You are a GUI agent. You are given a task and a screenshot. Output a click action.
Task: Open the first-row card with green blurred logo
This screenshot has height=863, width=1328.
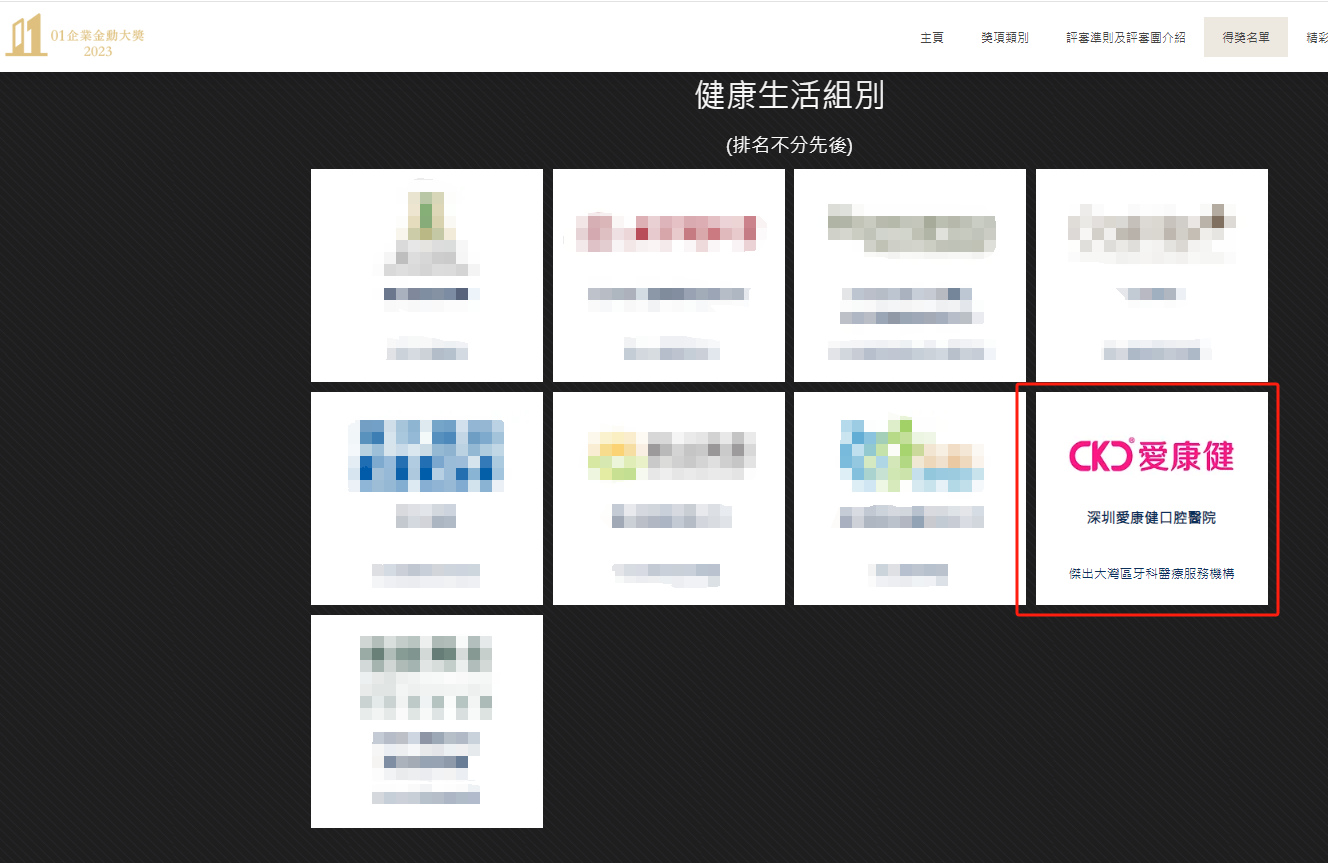coord(427,275)
